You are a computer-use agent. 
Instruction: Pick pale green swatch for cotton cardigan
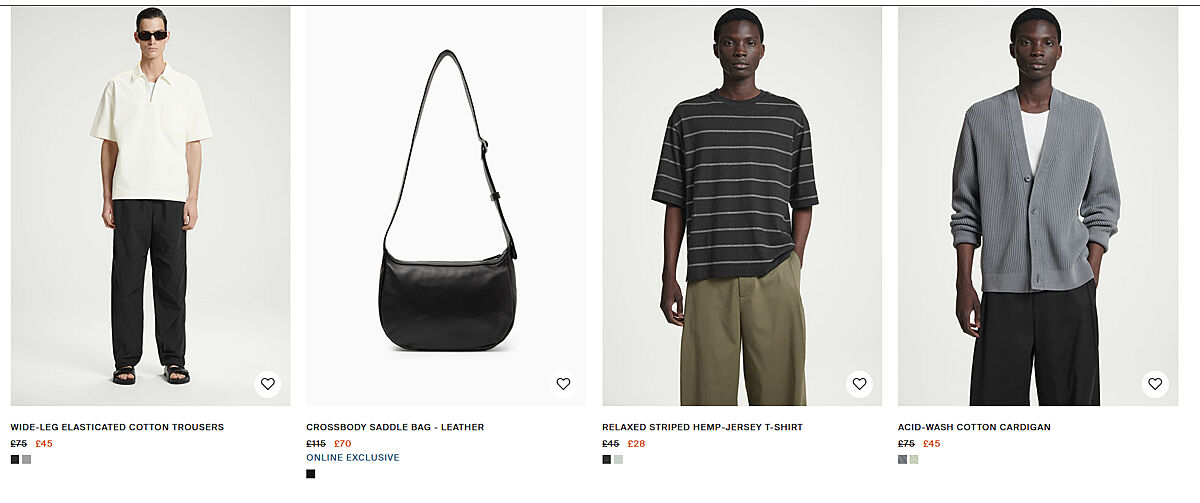pyautogui.click(x=914, y=459)
